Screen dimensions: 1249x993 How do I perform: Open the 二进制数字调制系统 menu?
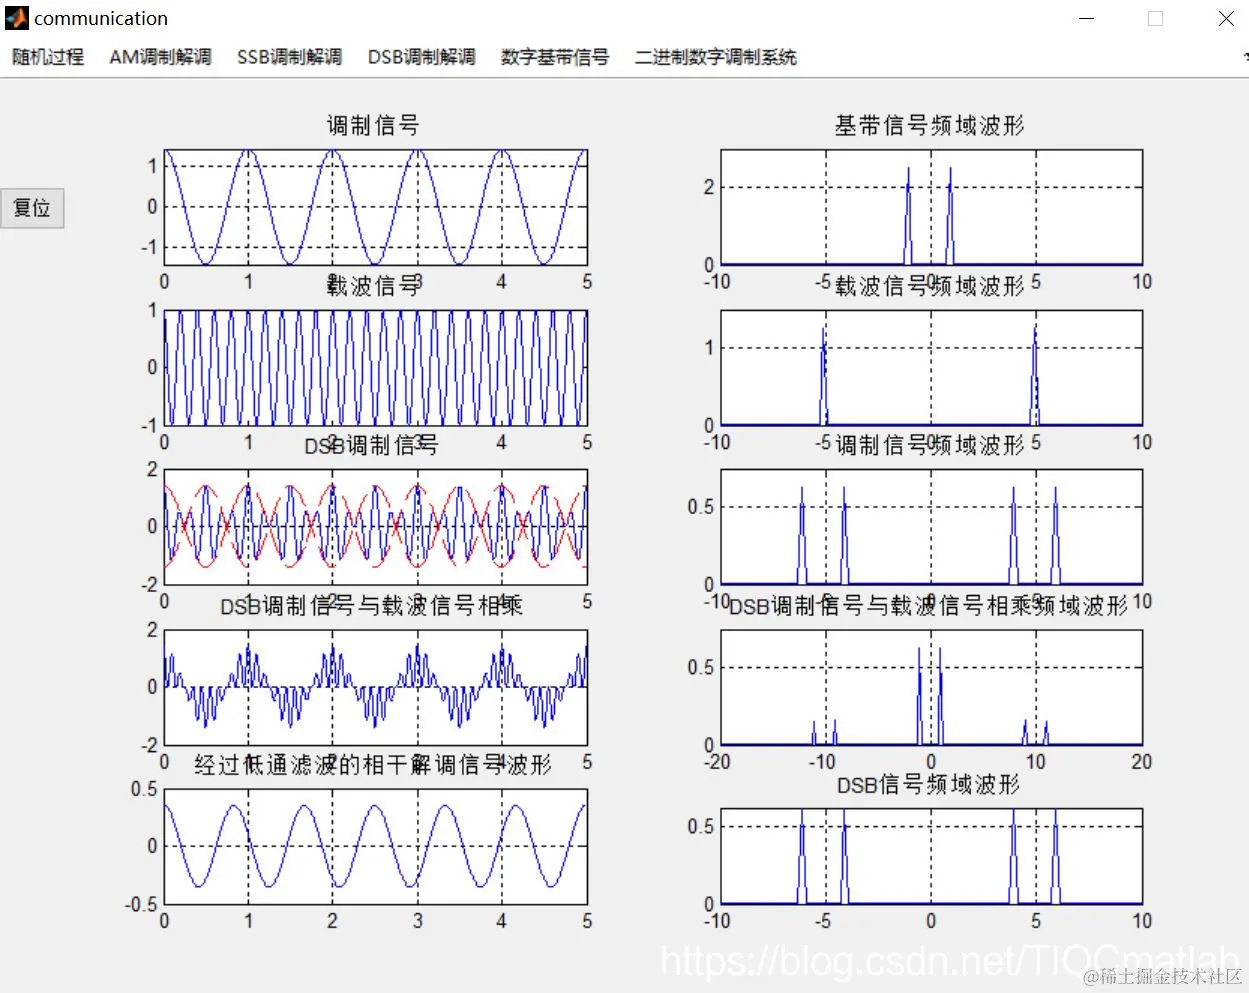click(715, 57)
